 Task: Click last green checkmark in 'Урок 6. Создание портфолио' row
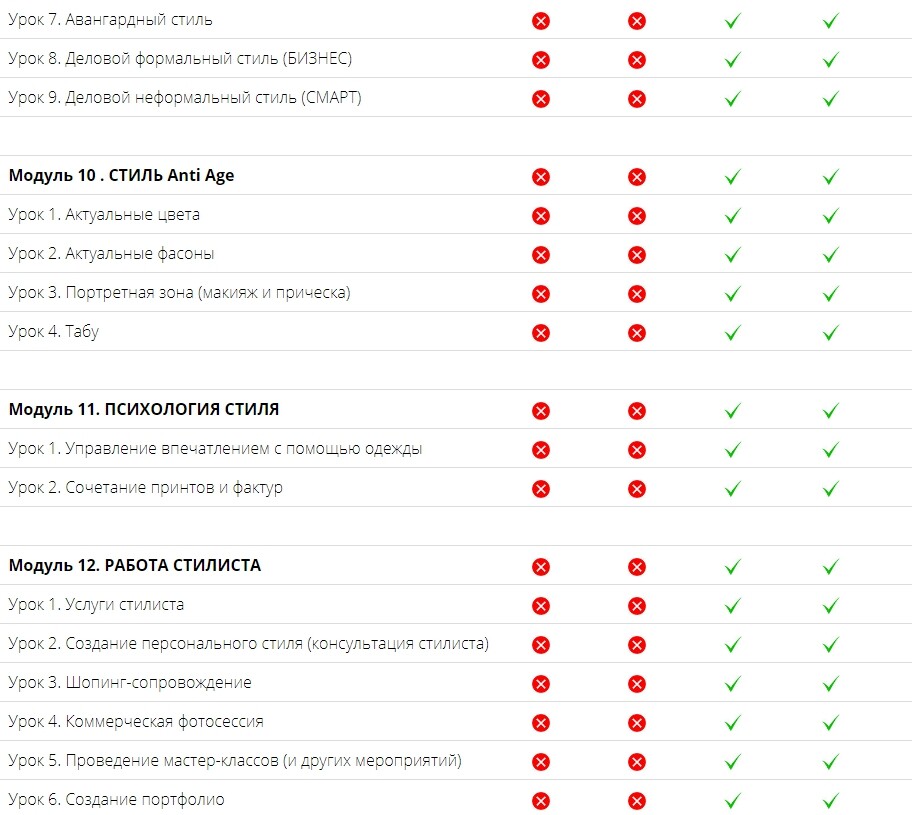point(831,800)
